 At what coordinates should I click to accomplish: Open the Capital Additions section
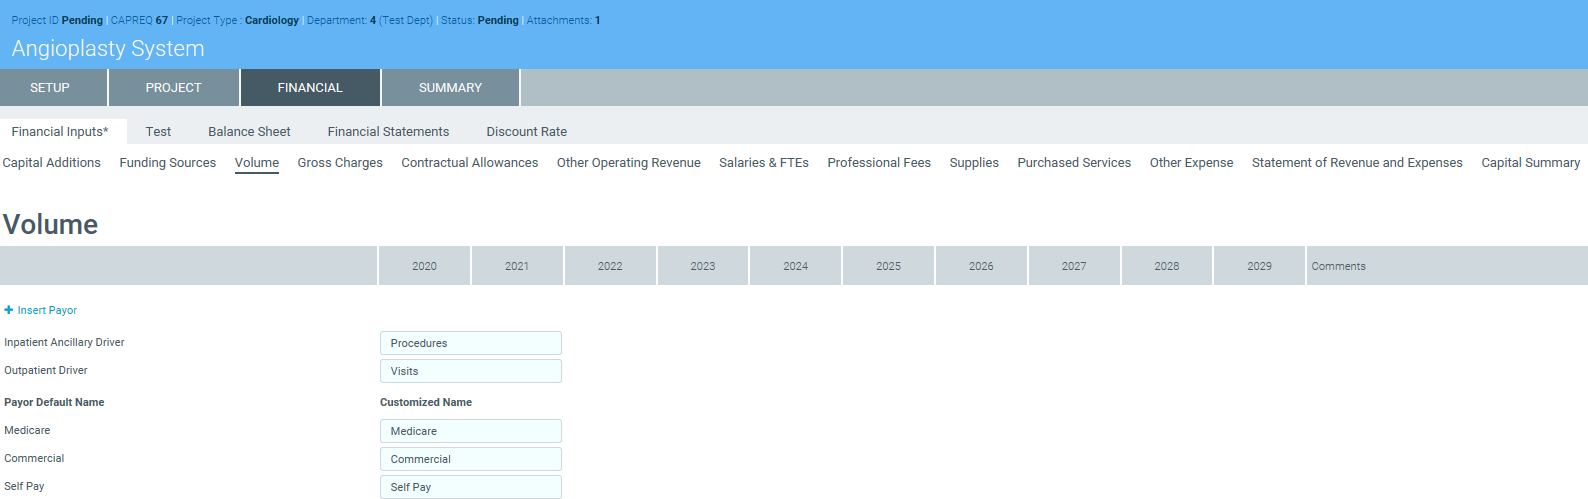(x=52, y=163)
